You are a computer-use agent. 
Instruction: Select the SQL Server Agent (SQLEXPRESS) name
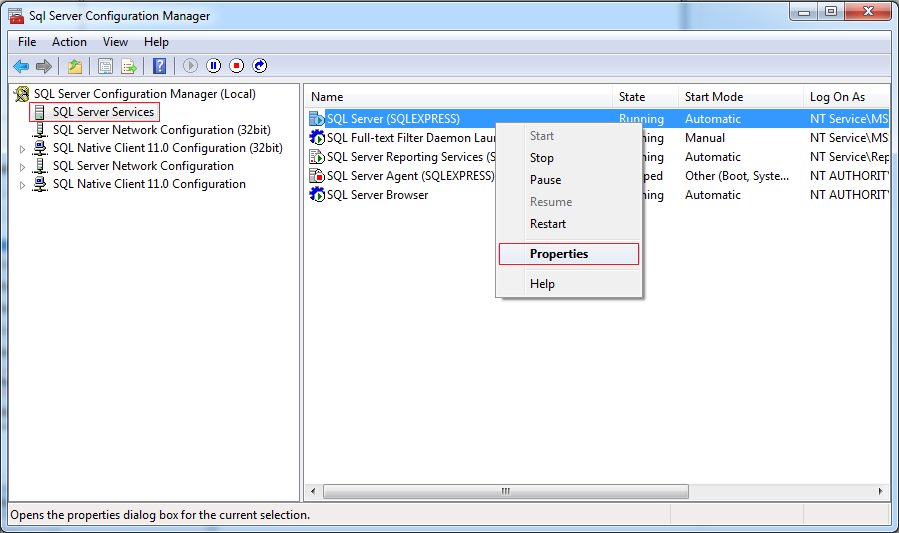[x=411, y=176]
